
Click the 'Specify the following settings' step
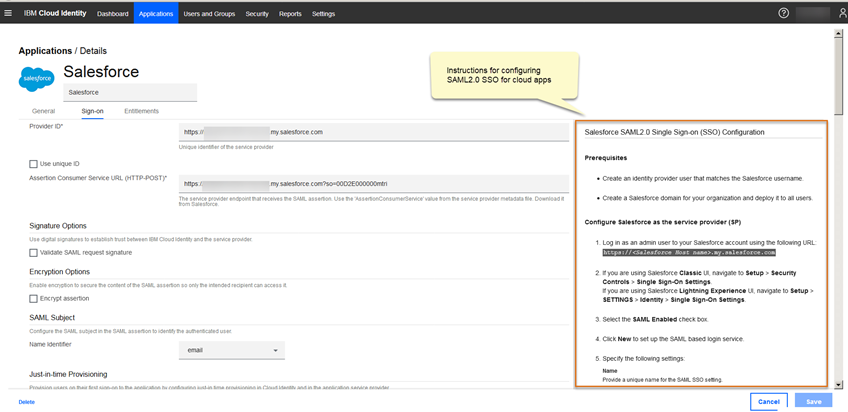(643, 358)
